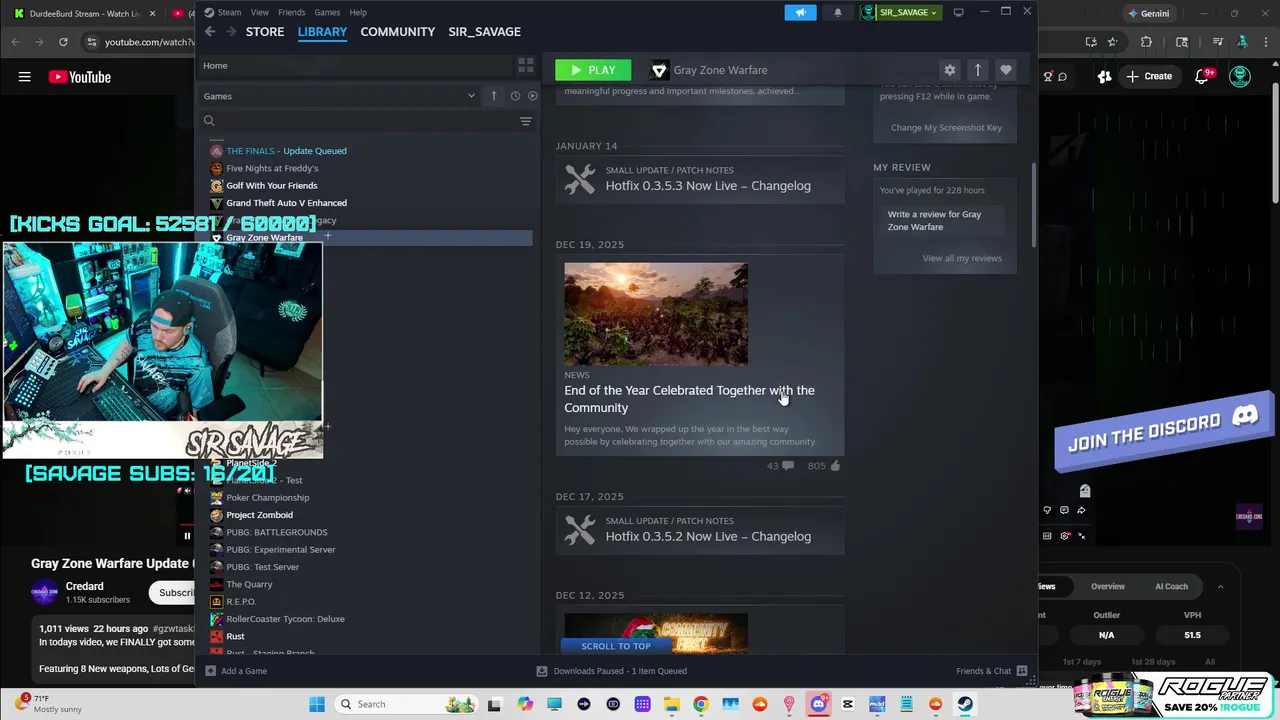Select the LIBRARY tab
The height and width of the screenshot is (720, 1280).
tap(322, 32)
